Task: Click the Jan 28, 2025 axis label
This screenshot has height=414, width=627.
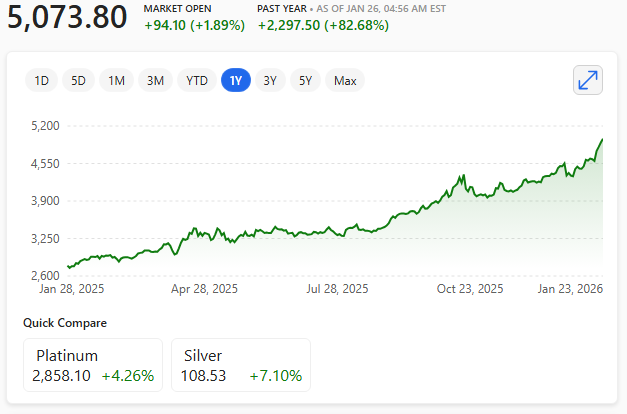Action: [72, 289]
